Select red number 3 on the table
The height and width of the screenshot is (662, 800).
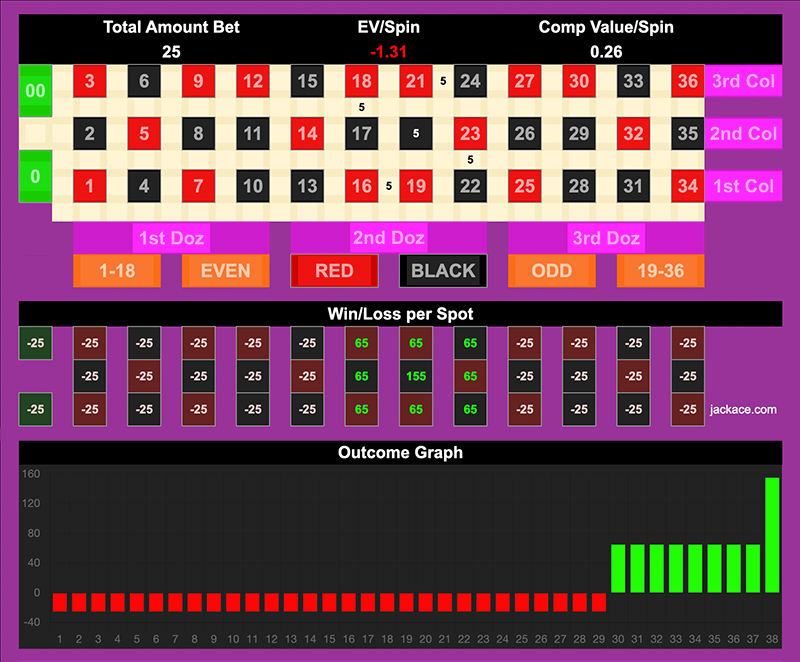coord(90,82)
